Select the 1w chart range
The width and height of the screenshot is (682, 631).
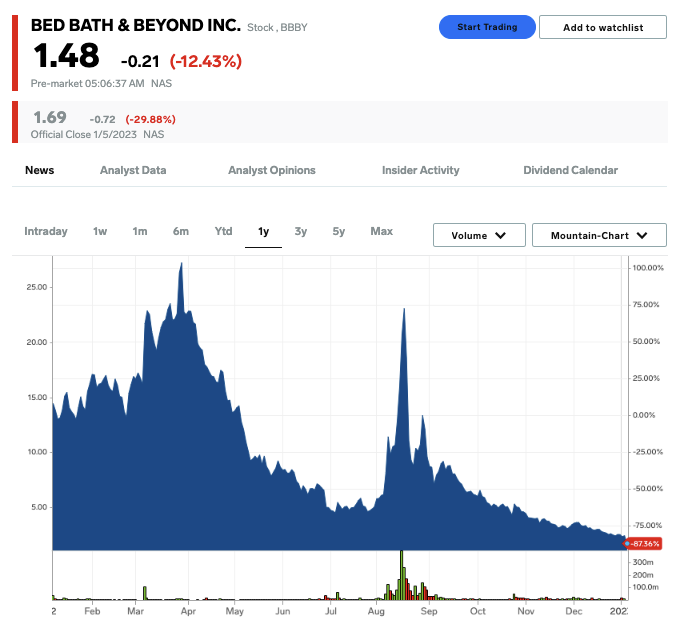(100, 231)
